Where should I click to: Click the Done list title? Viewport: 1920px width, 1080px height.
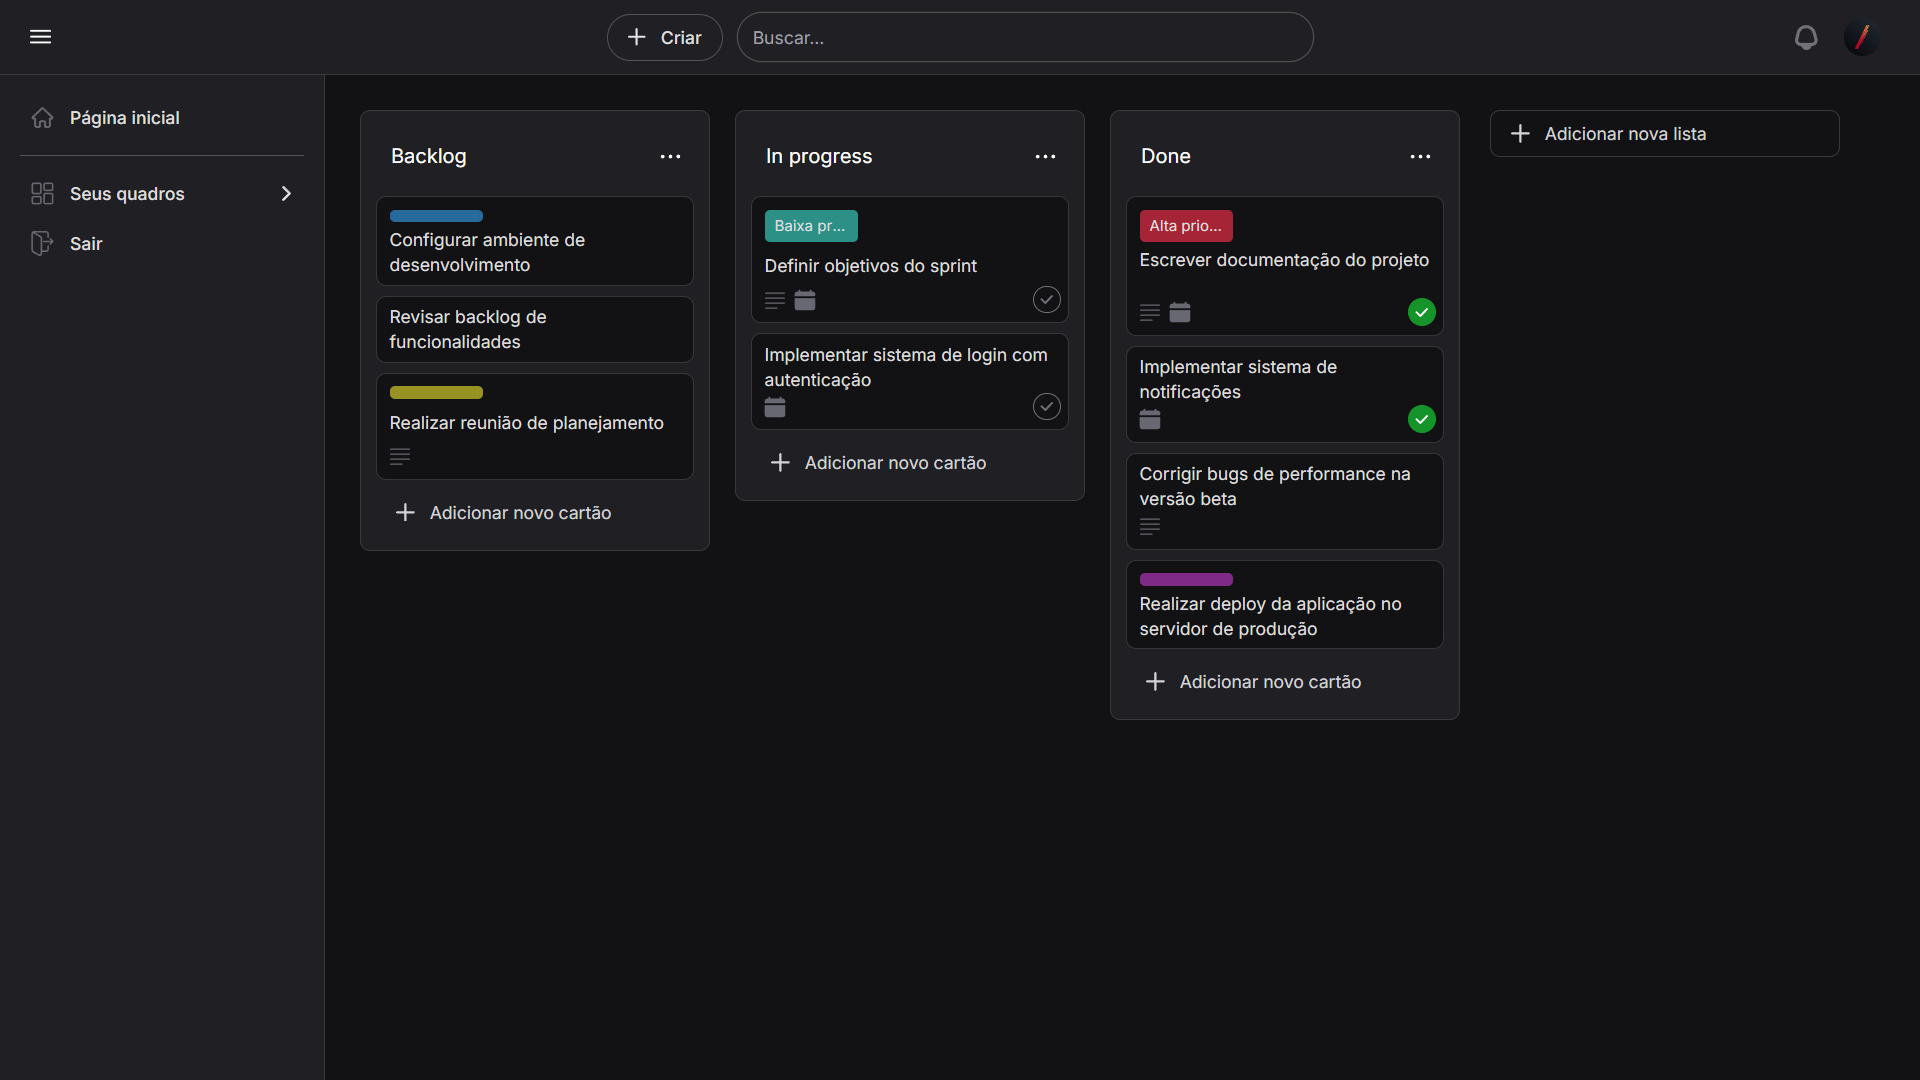1166,157
